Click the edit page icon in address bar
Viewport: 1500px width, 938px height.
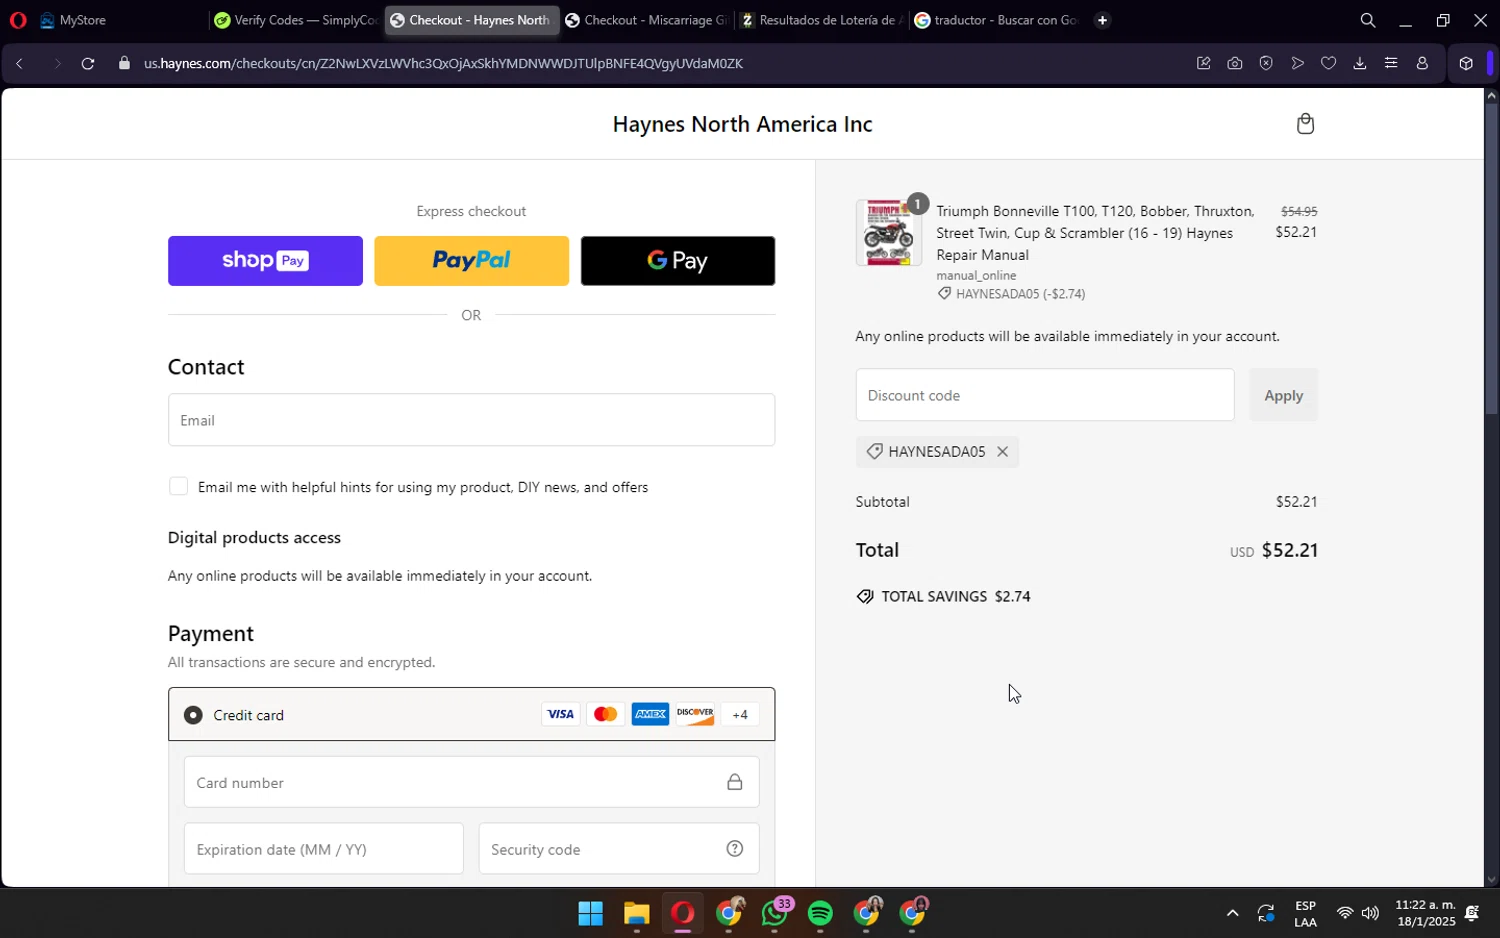(1204, 63)
